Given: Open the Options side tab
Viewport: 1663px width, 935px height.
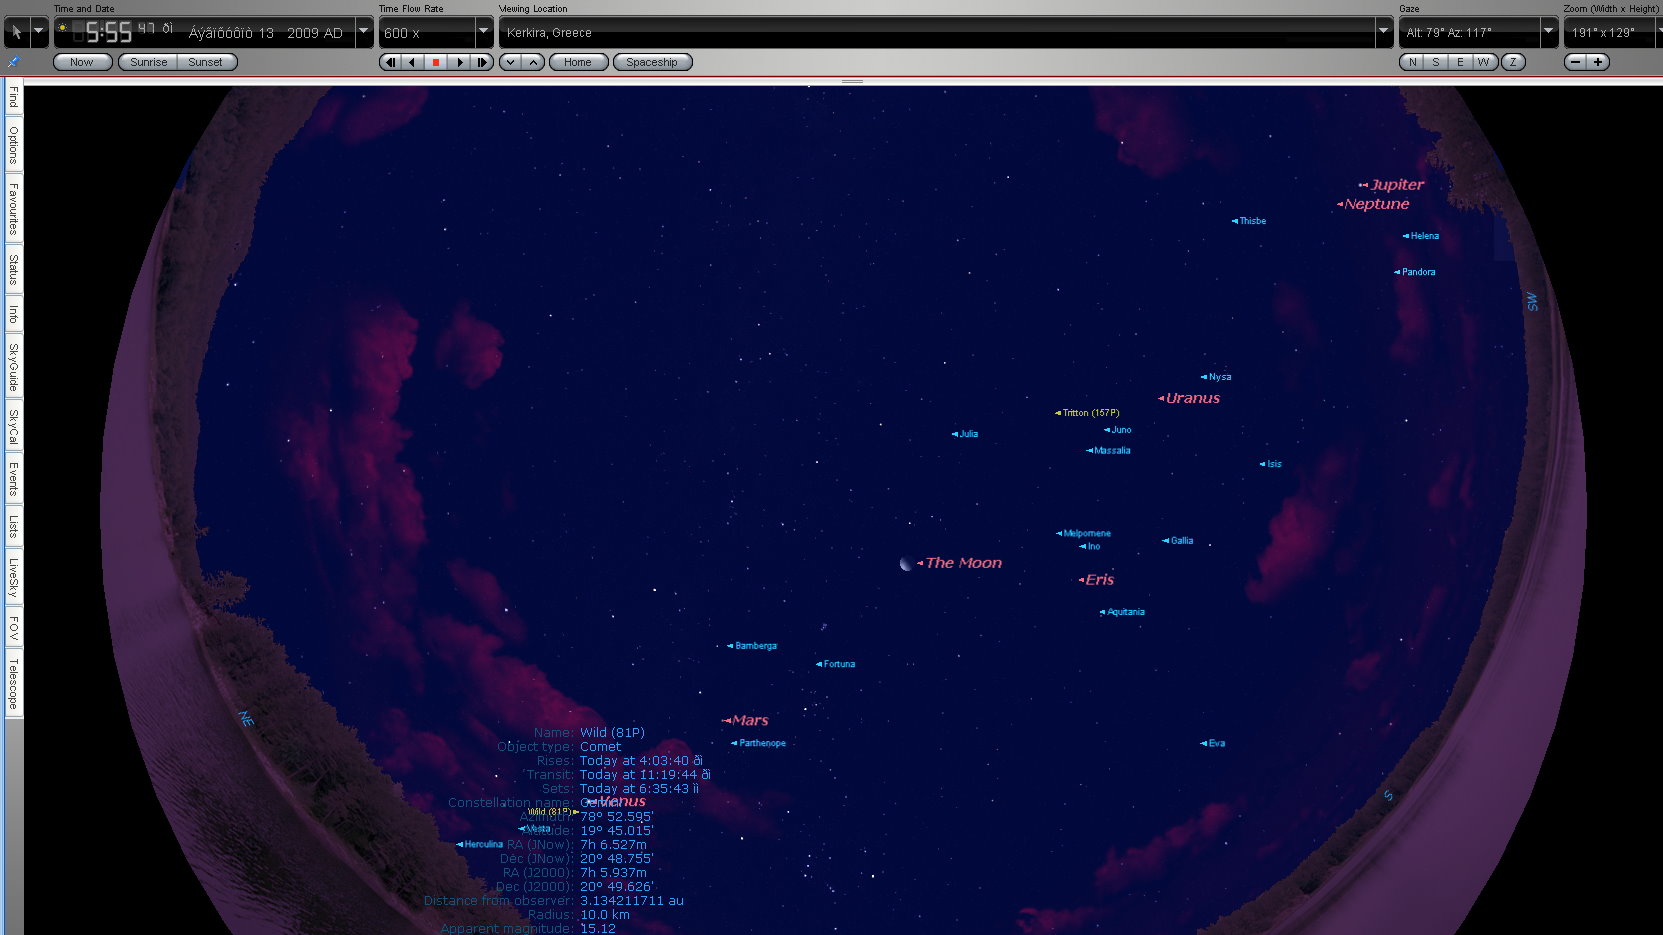Looking at the screenshot, I should [x=13, y=145].
